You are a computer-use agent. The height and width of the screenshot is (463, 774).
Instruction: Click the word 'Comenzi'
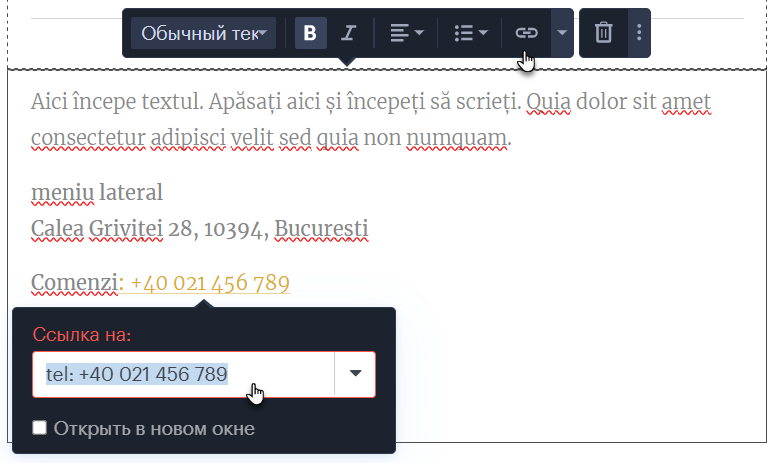(x=74, y=283)
